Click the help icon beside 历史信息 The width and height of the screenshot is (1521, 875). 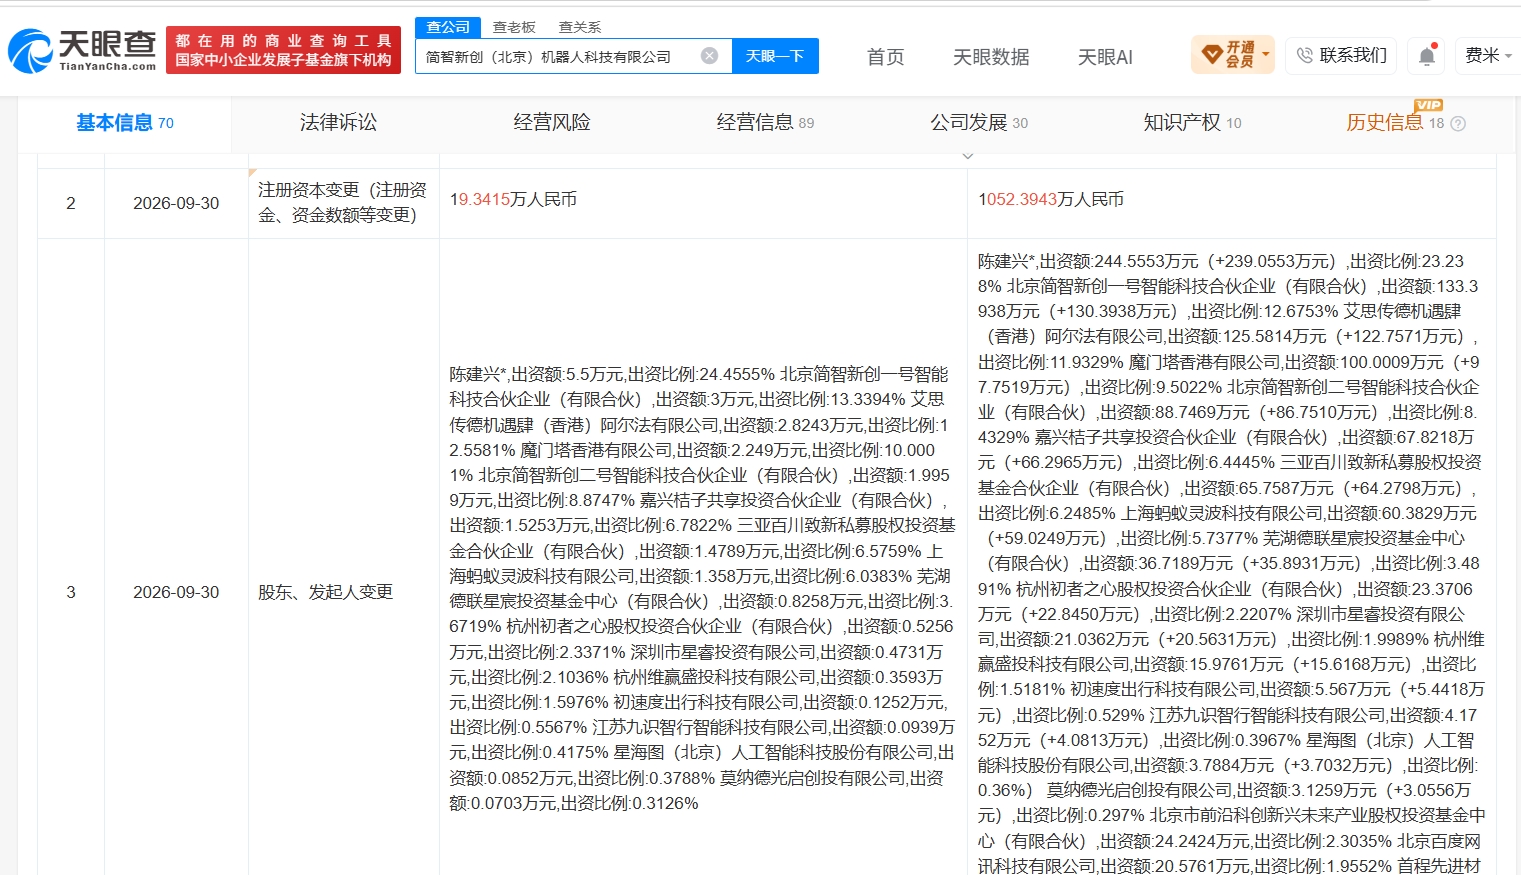tap(1458, 124)
